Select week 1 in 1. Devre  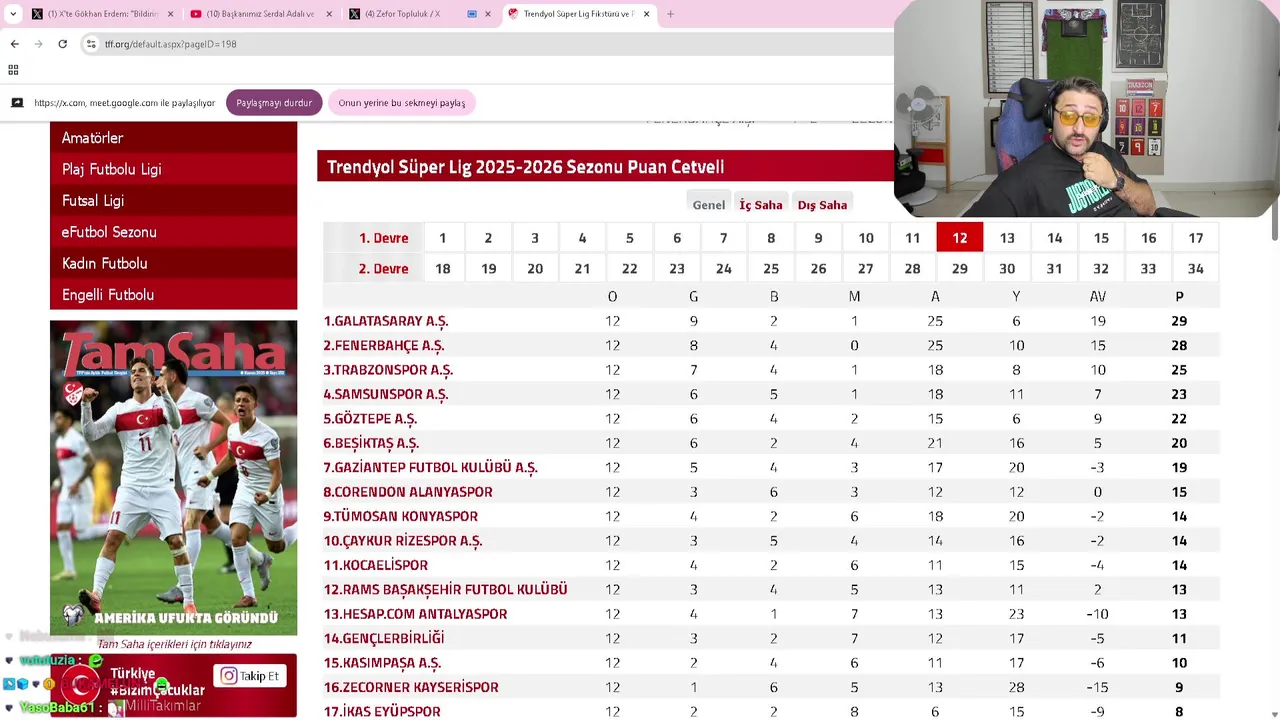[x=442, y=238]
